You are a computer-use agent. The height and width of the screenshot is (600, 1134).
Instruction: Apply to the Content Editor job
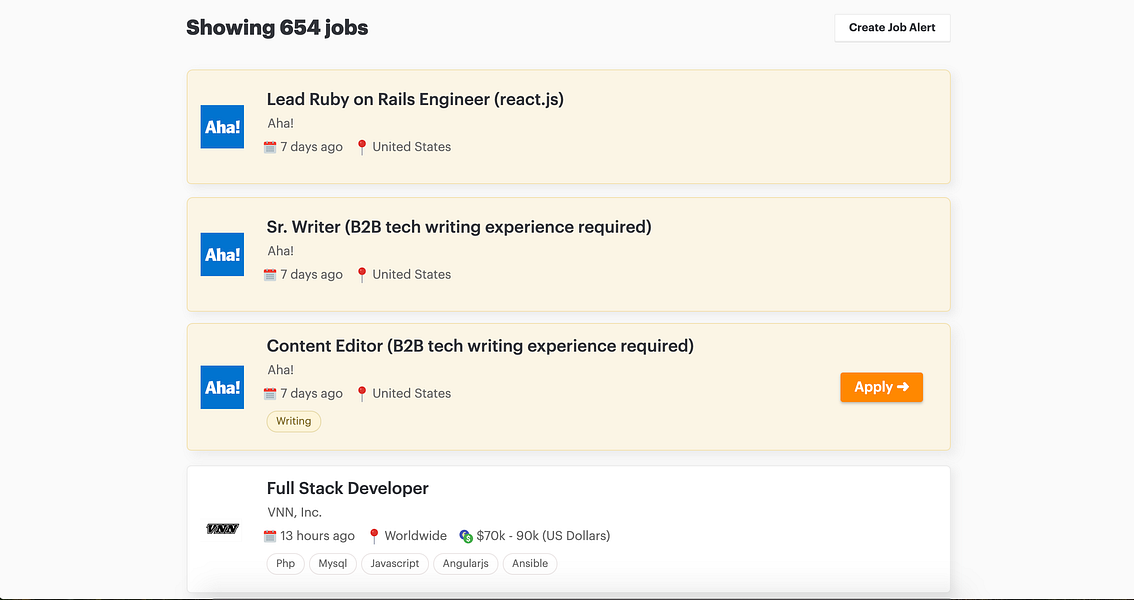pyautogui.click(x=881, y=387)
